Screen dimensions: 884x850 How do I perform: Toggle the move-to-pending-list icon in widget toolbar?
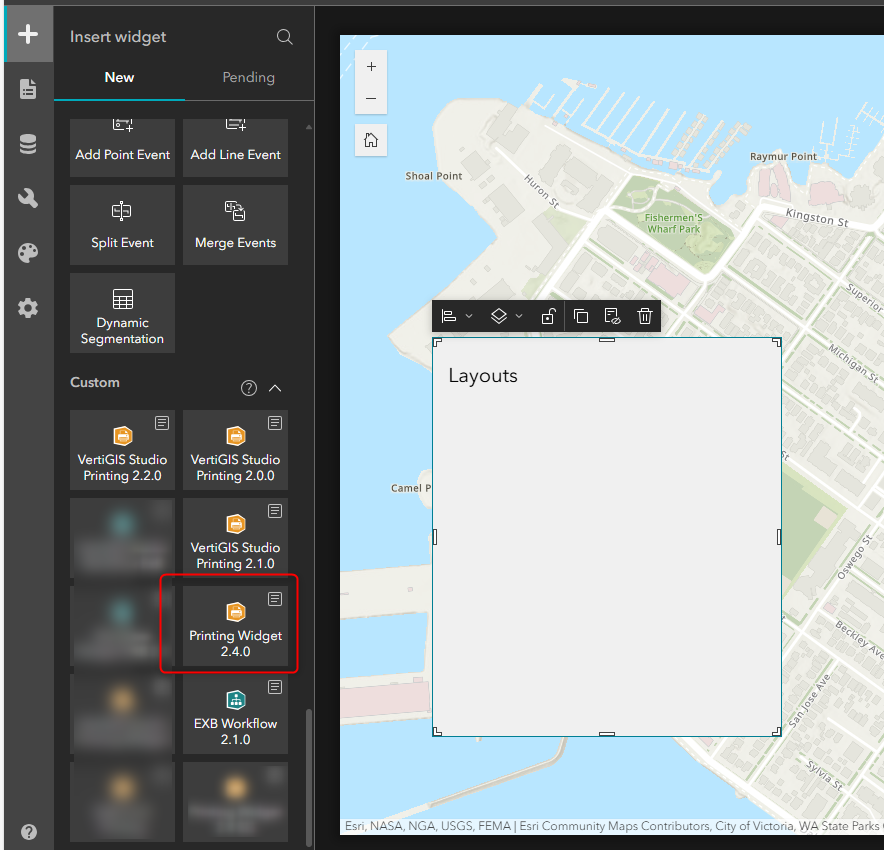click(x=613, y=316)
